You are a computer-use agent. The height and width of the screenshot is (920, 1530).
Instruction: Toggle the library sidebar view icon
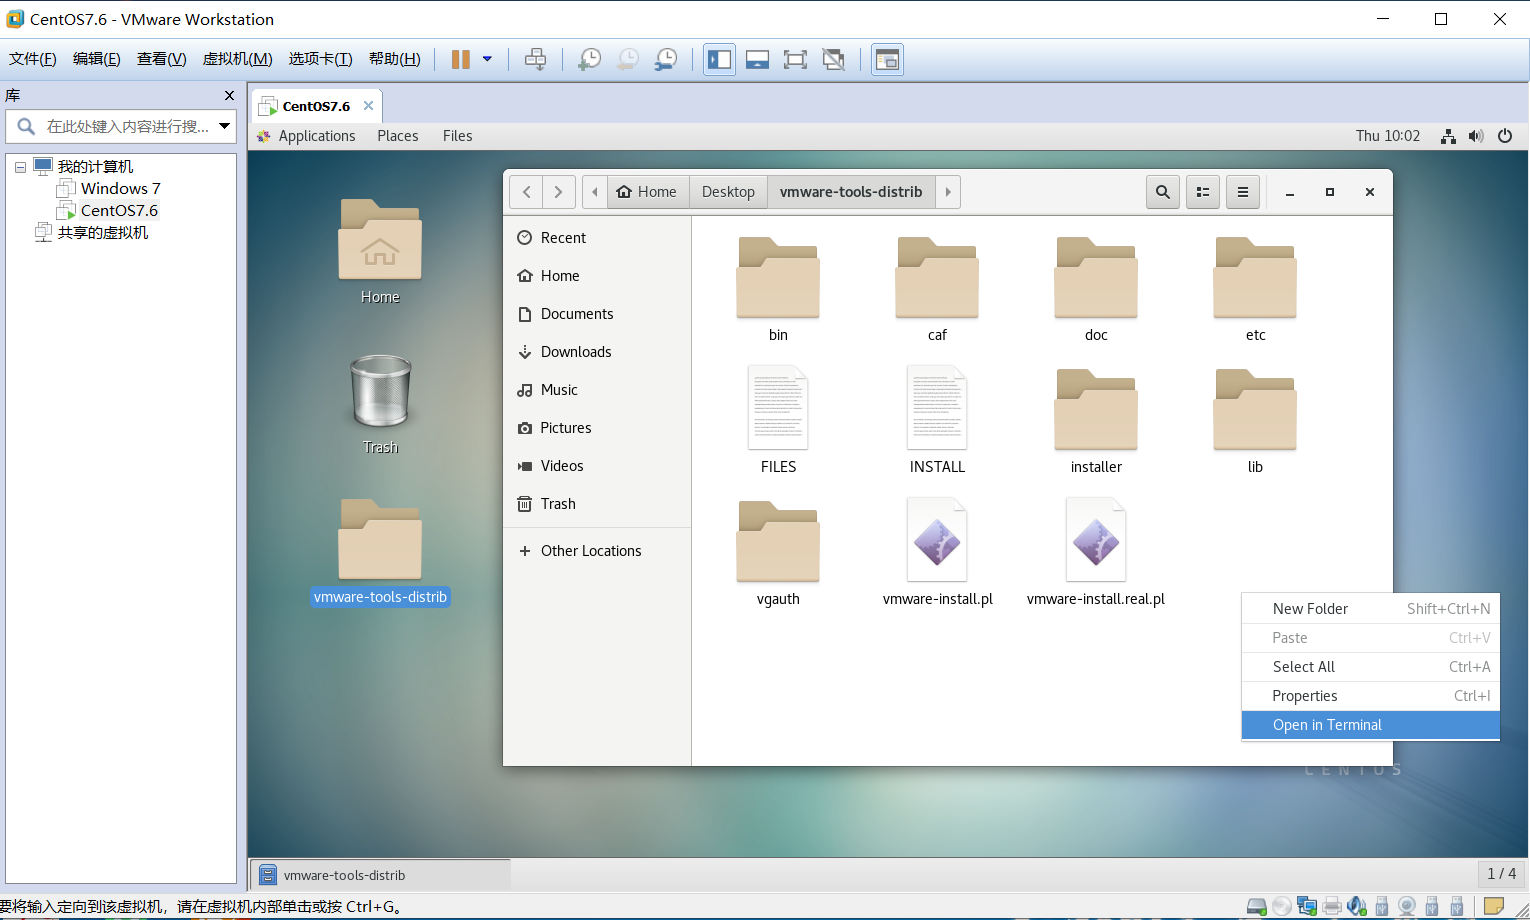pyautogui.click(x=719, y=59)
